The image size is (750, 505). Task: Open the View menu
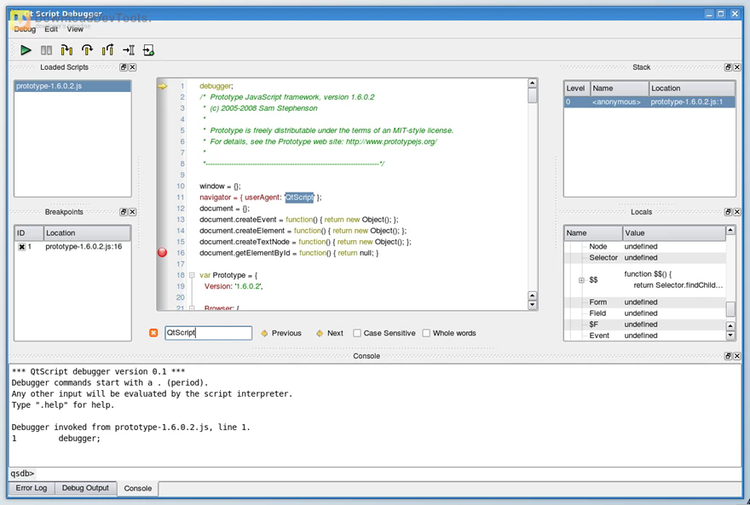click(x=75, y=29)
